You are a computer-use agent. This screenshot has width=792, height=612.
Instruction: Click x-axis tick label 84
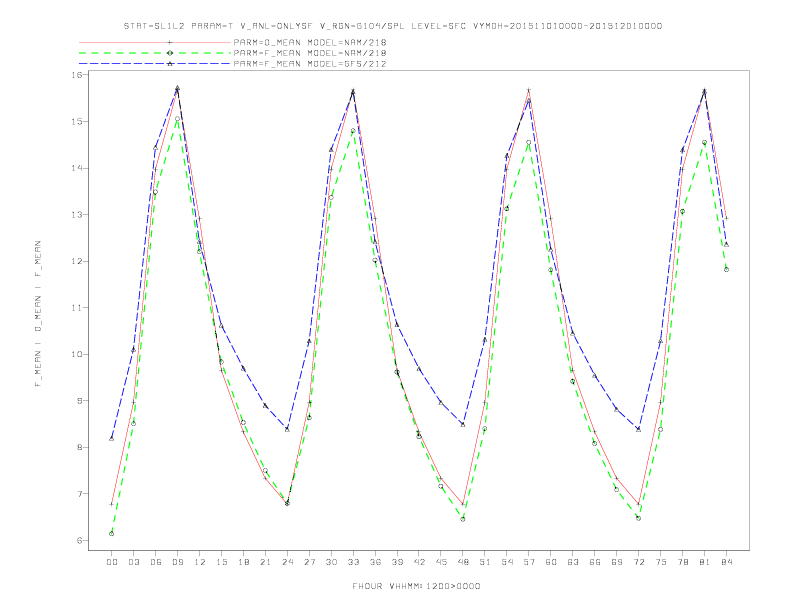click(726, 562)
